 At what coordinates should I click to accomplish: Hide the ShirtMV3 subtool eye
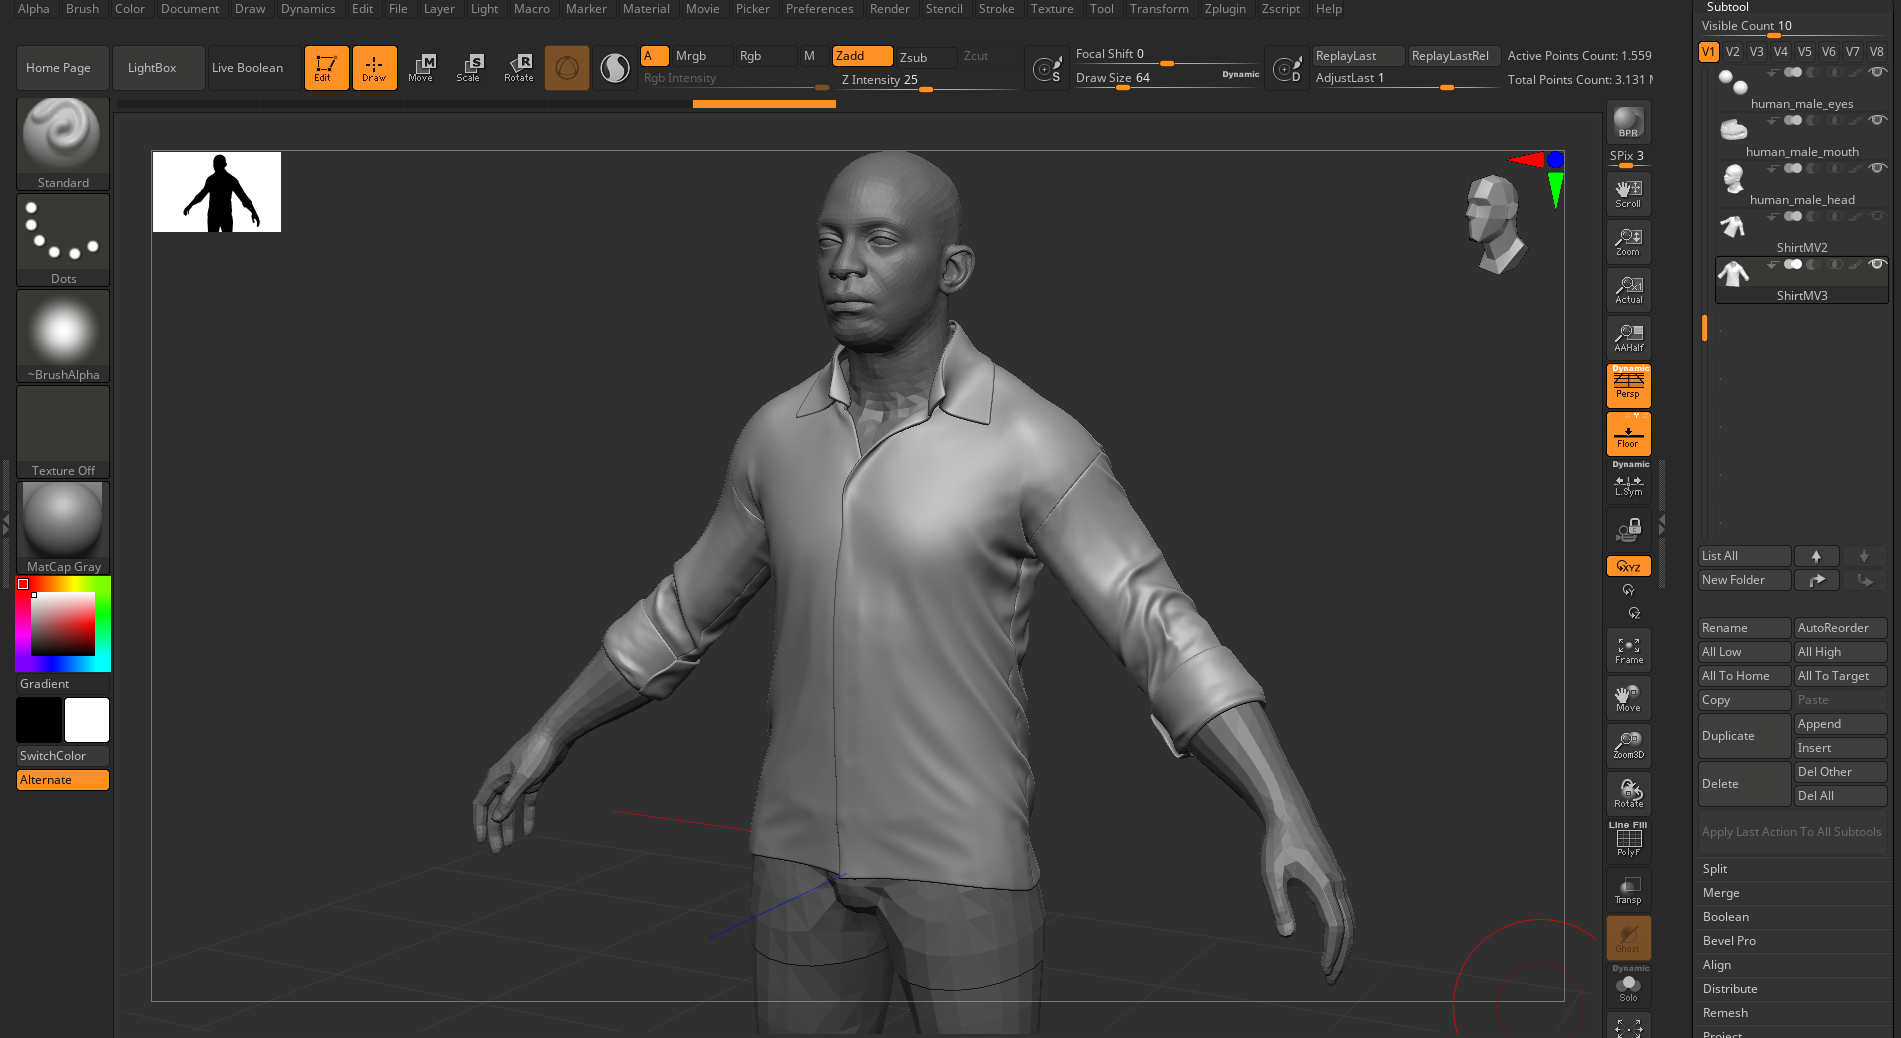pos(1877,265)
